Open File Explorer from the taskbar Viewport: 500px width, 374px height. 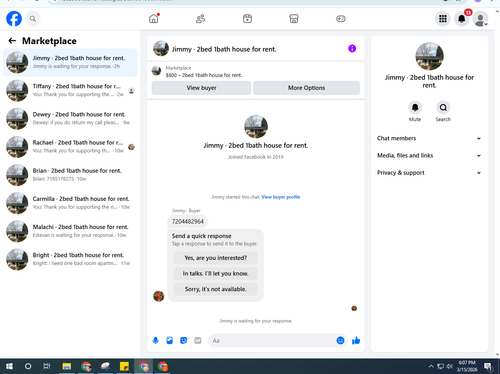coord(67,367)
